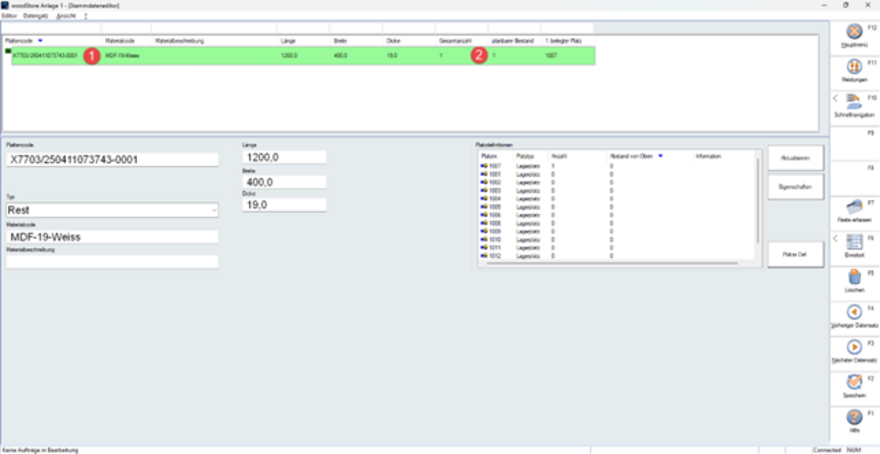Click the Reste erfassen icon (F7)
880x454 pixels.
pyautogui.click(x=854, y=207)
